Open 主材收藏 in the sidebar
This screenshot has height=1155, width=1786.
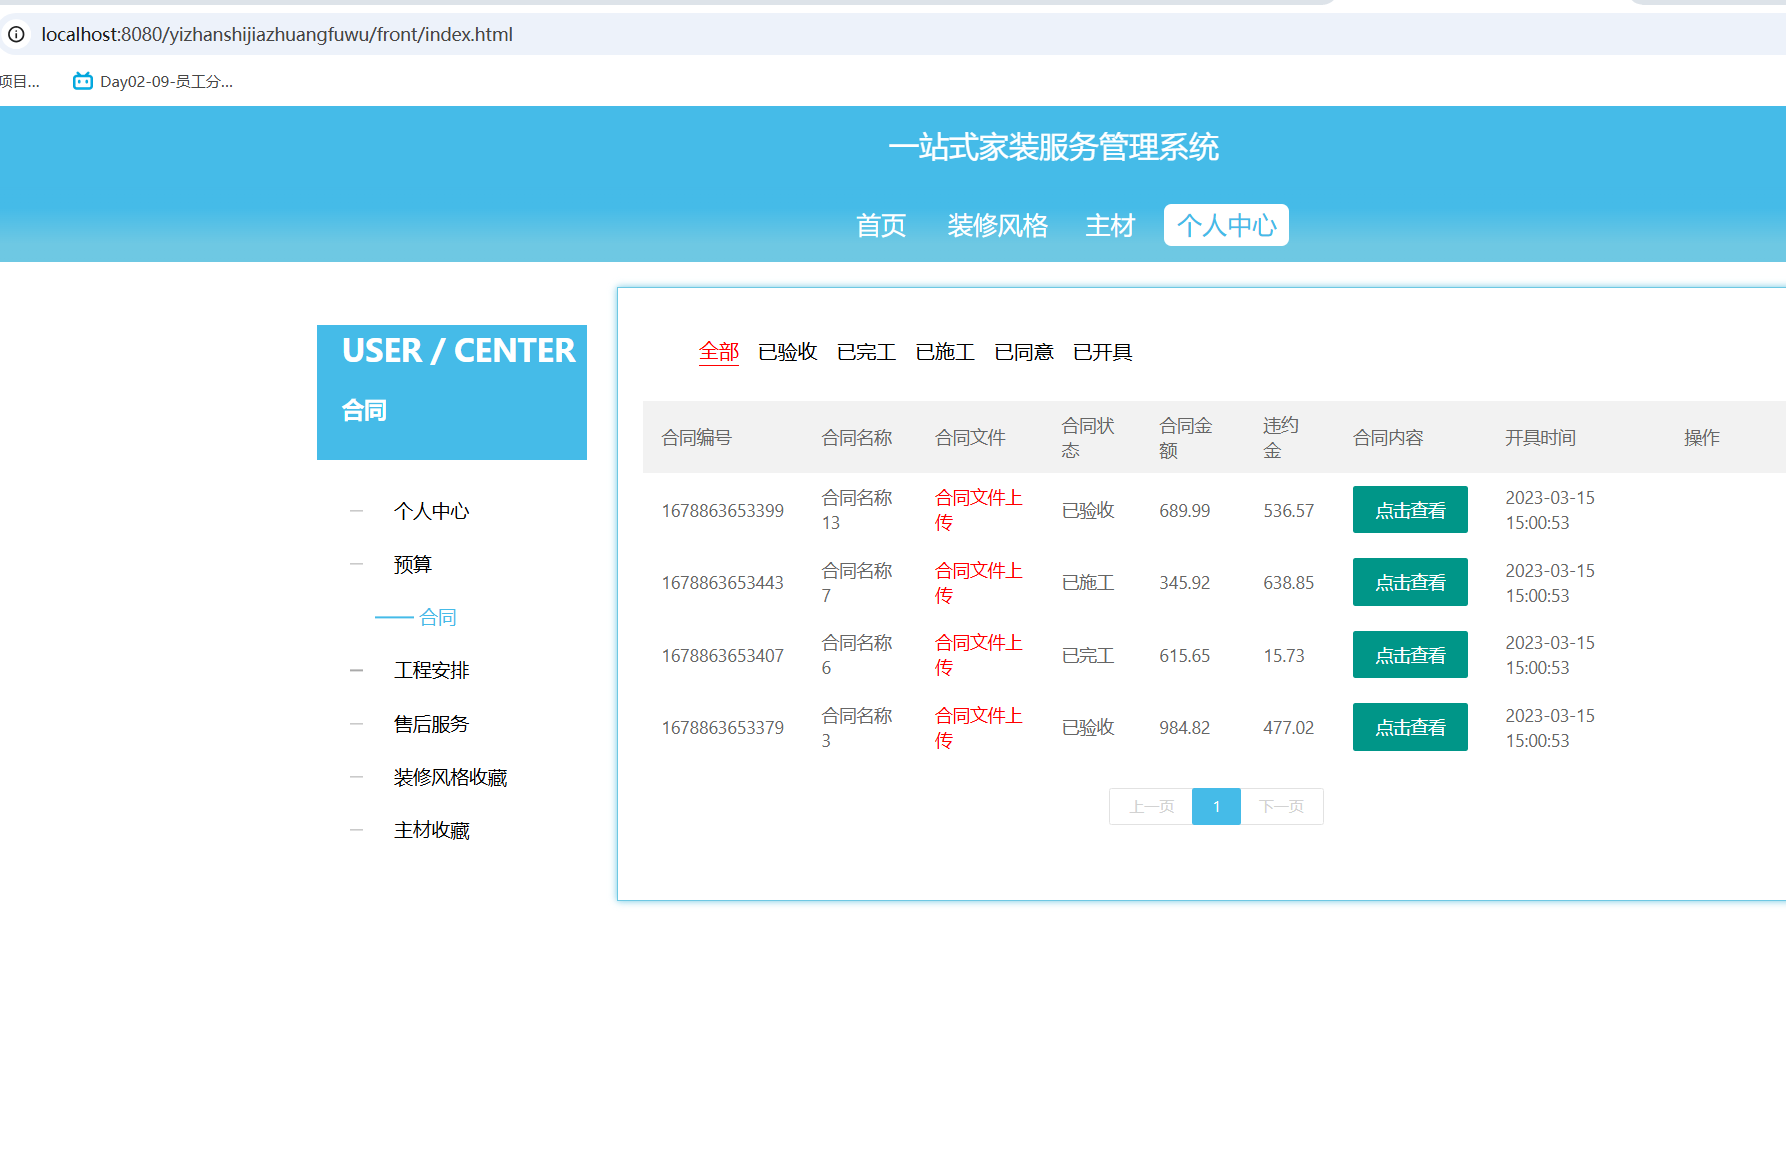click(431, 830)
